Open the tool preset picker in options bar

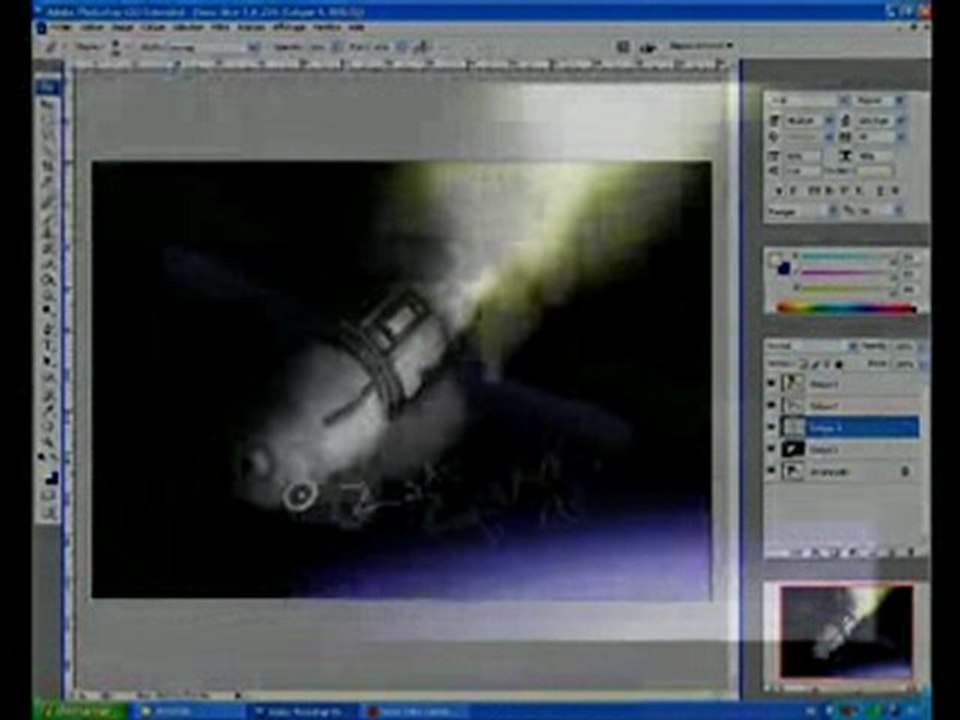click(53, 47)
